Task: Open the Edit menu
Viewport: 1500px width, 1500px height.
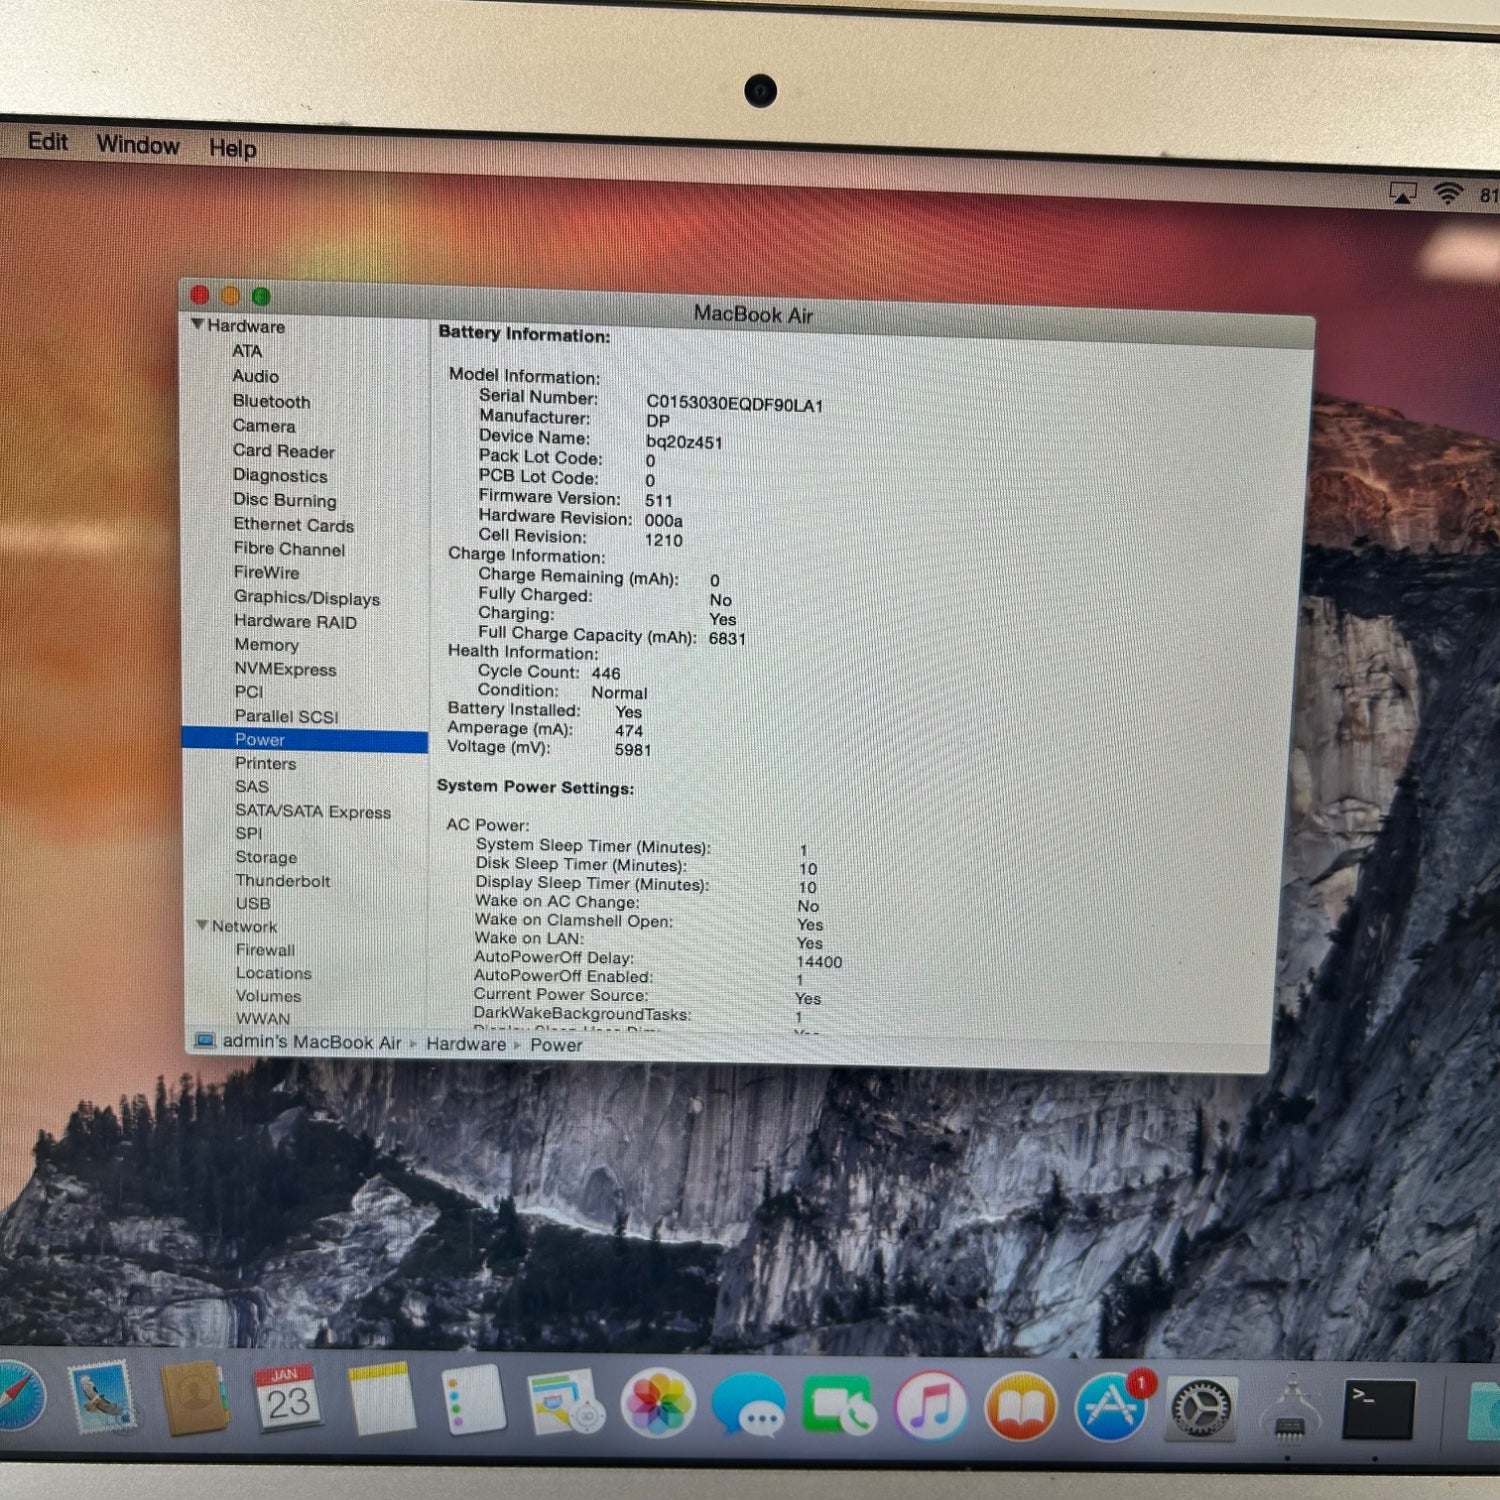Action: [48, 142]
